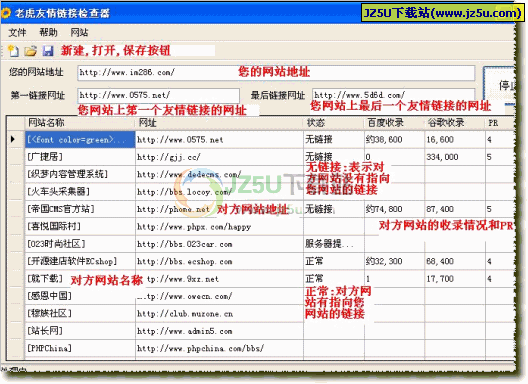Image resolution: width=528 pixels, height=384 pixels.
Task: Click the http://bbs.locoy.com/ URL cell
Action: pyautogui.click(x=219, y=192)
